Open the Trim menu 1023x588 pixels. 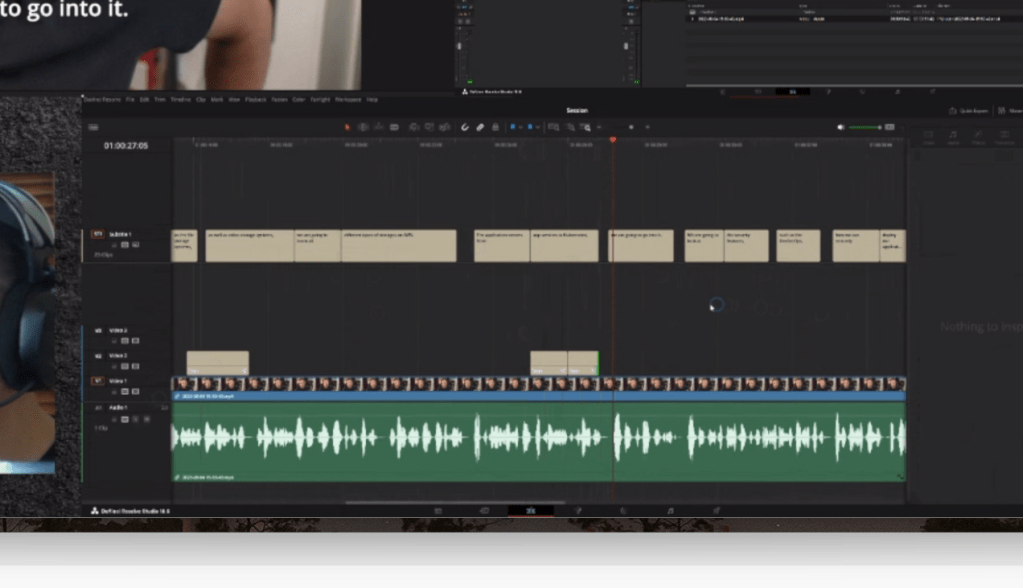(160, 100)
